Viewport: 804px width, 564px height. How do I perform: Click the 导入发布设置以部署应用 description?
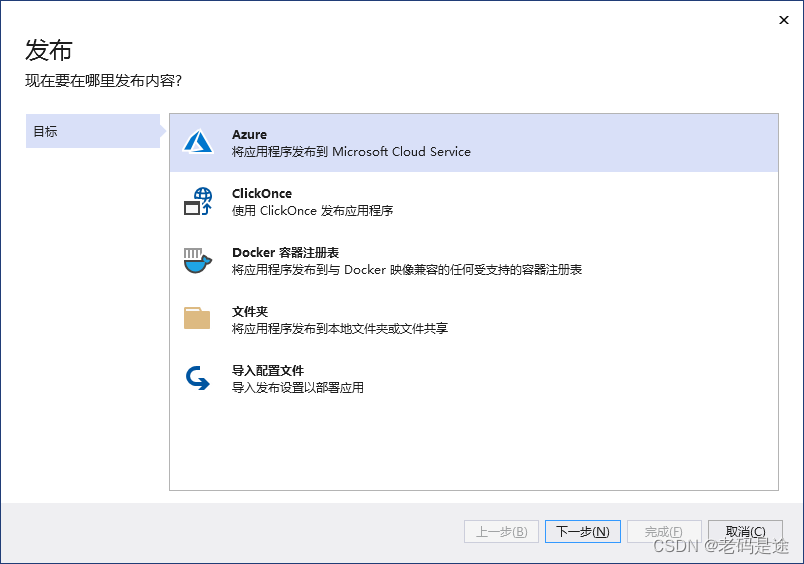298,388
